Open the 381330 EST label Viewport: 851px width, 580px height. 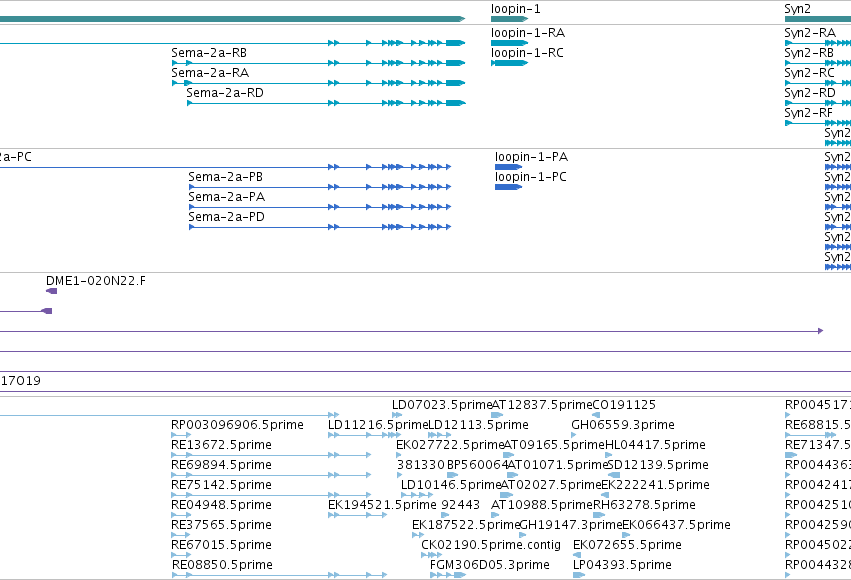[421, 466]
